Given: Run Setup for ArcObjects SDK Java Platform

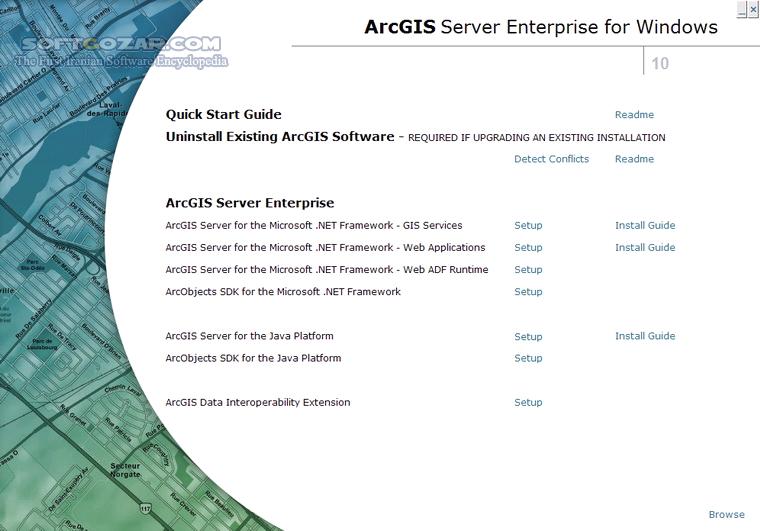Looking at the screenshot, I should point(528,359).
